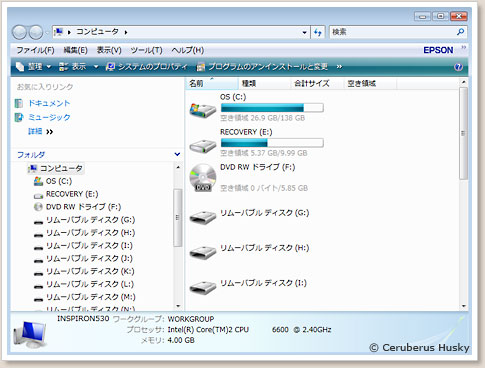
Task: Open the ファイル(F) menu
Action: pyautogui.click(x=35, y=50)
